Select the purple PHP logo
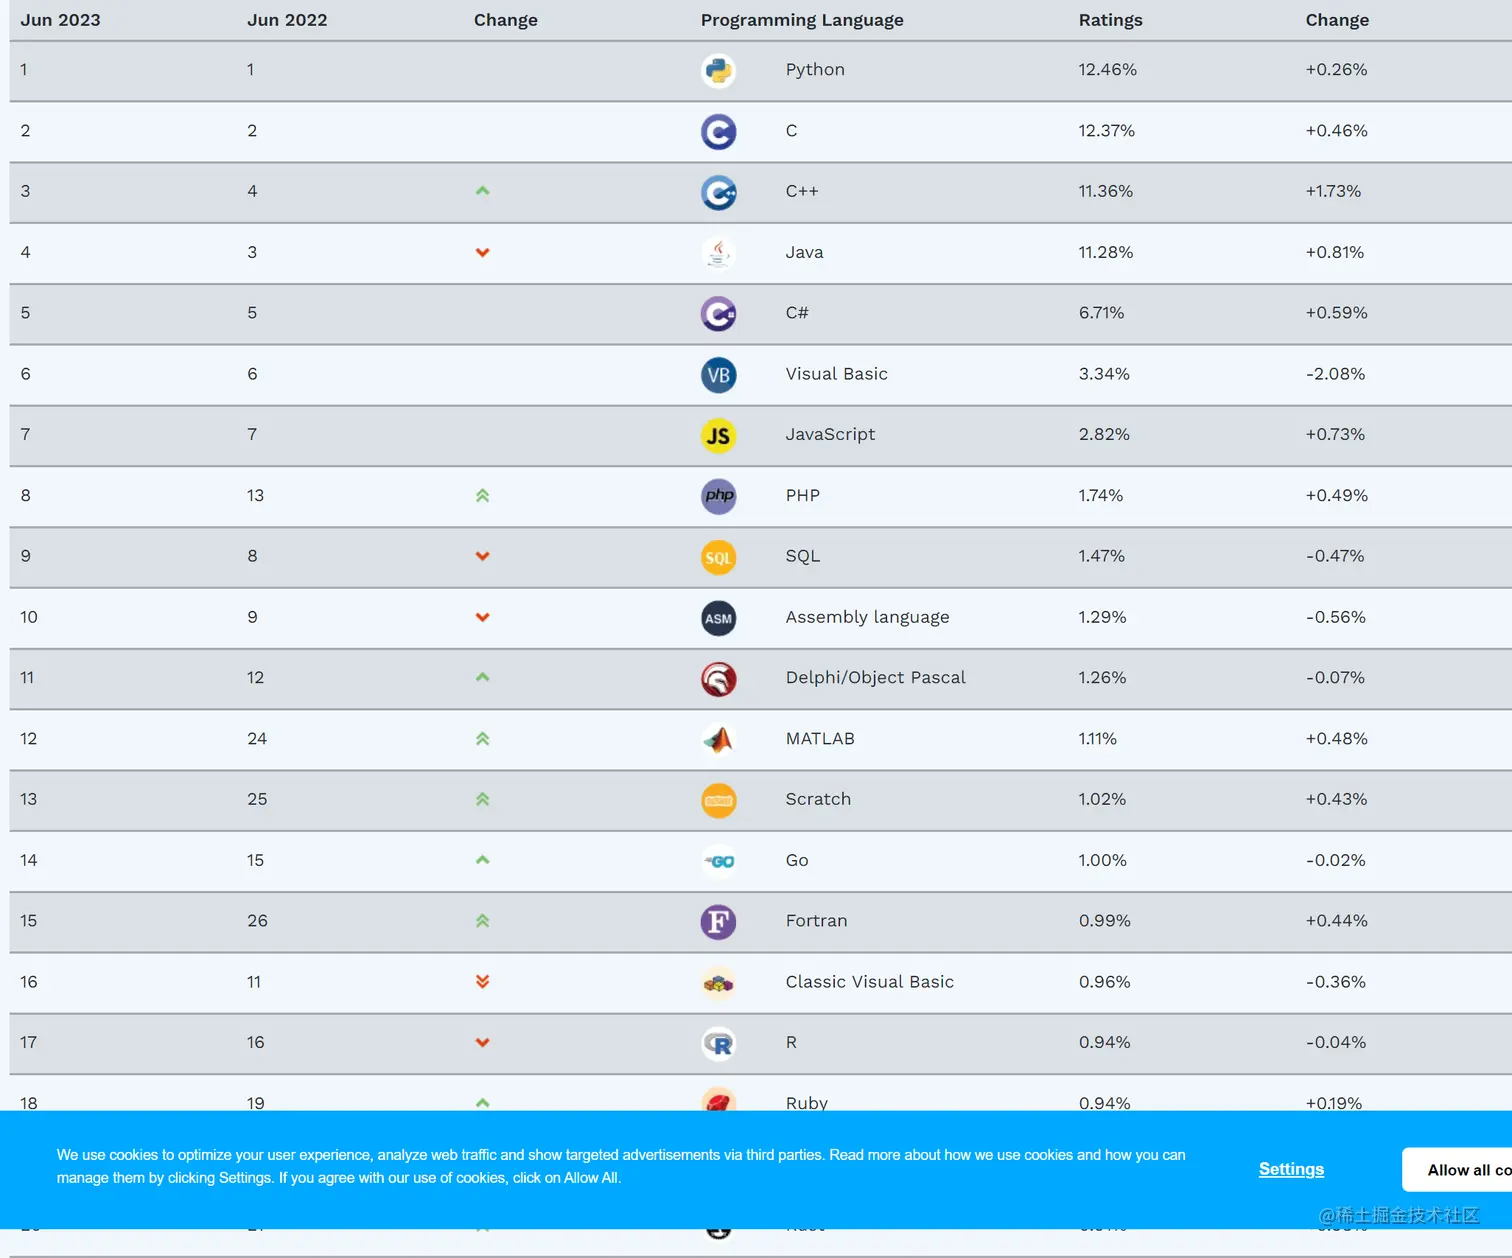Screen dimensions: 1512x1258 point(718,497)
